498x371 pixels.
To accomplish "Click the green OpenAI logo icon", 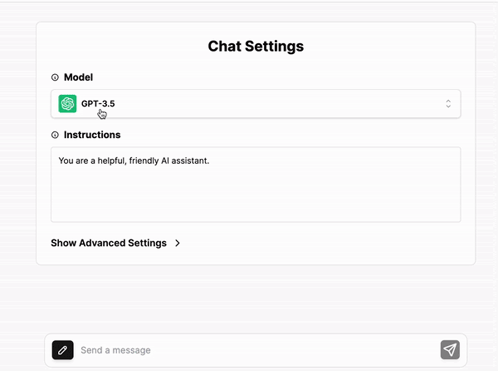I will click(67, 104).
